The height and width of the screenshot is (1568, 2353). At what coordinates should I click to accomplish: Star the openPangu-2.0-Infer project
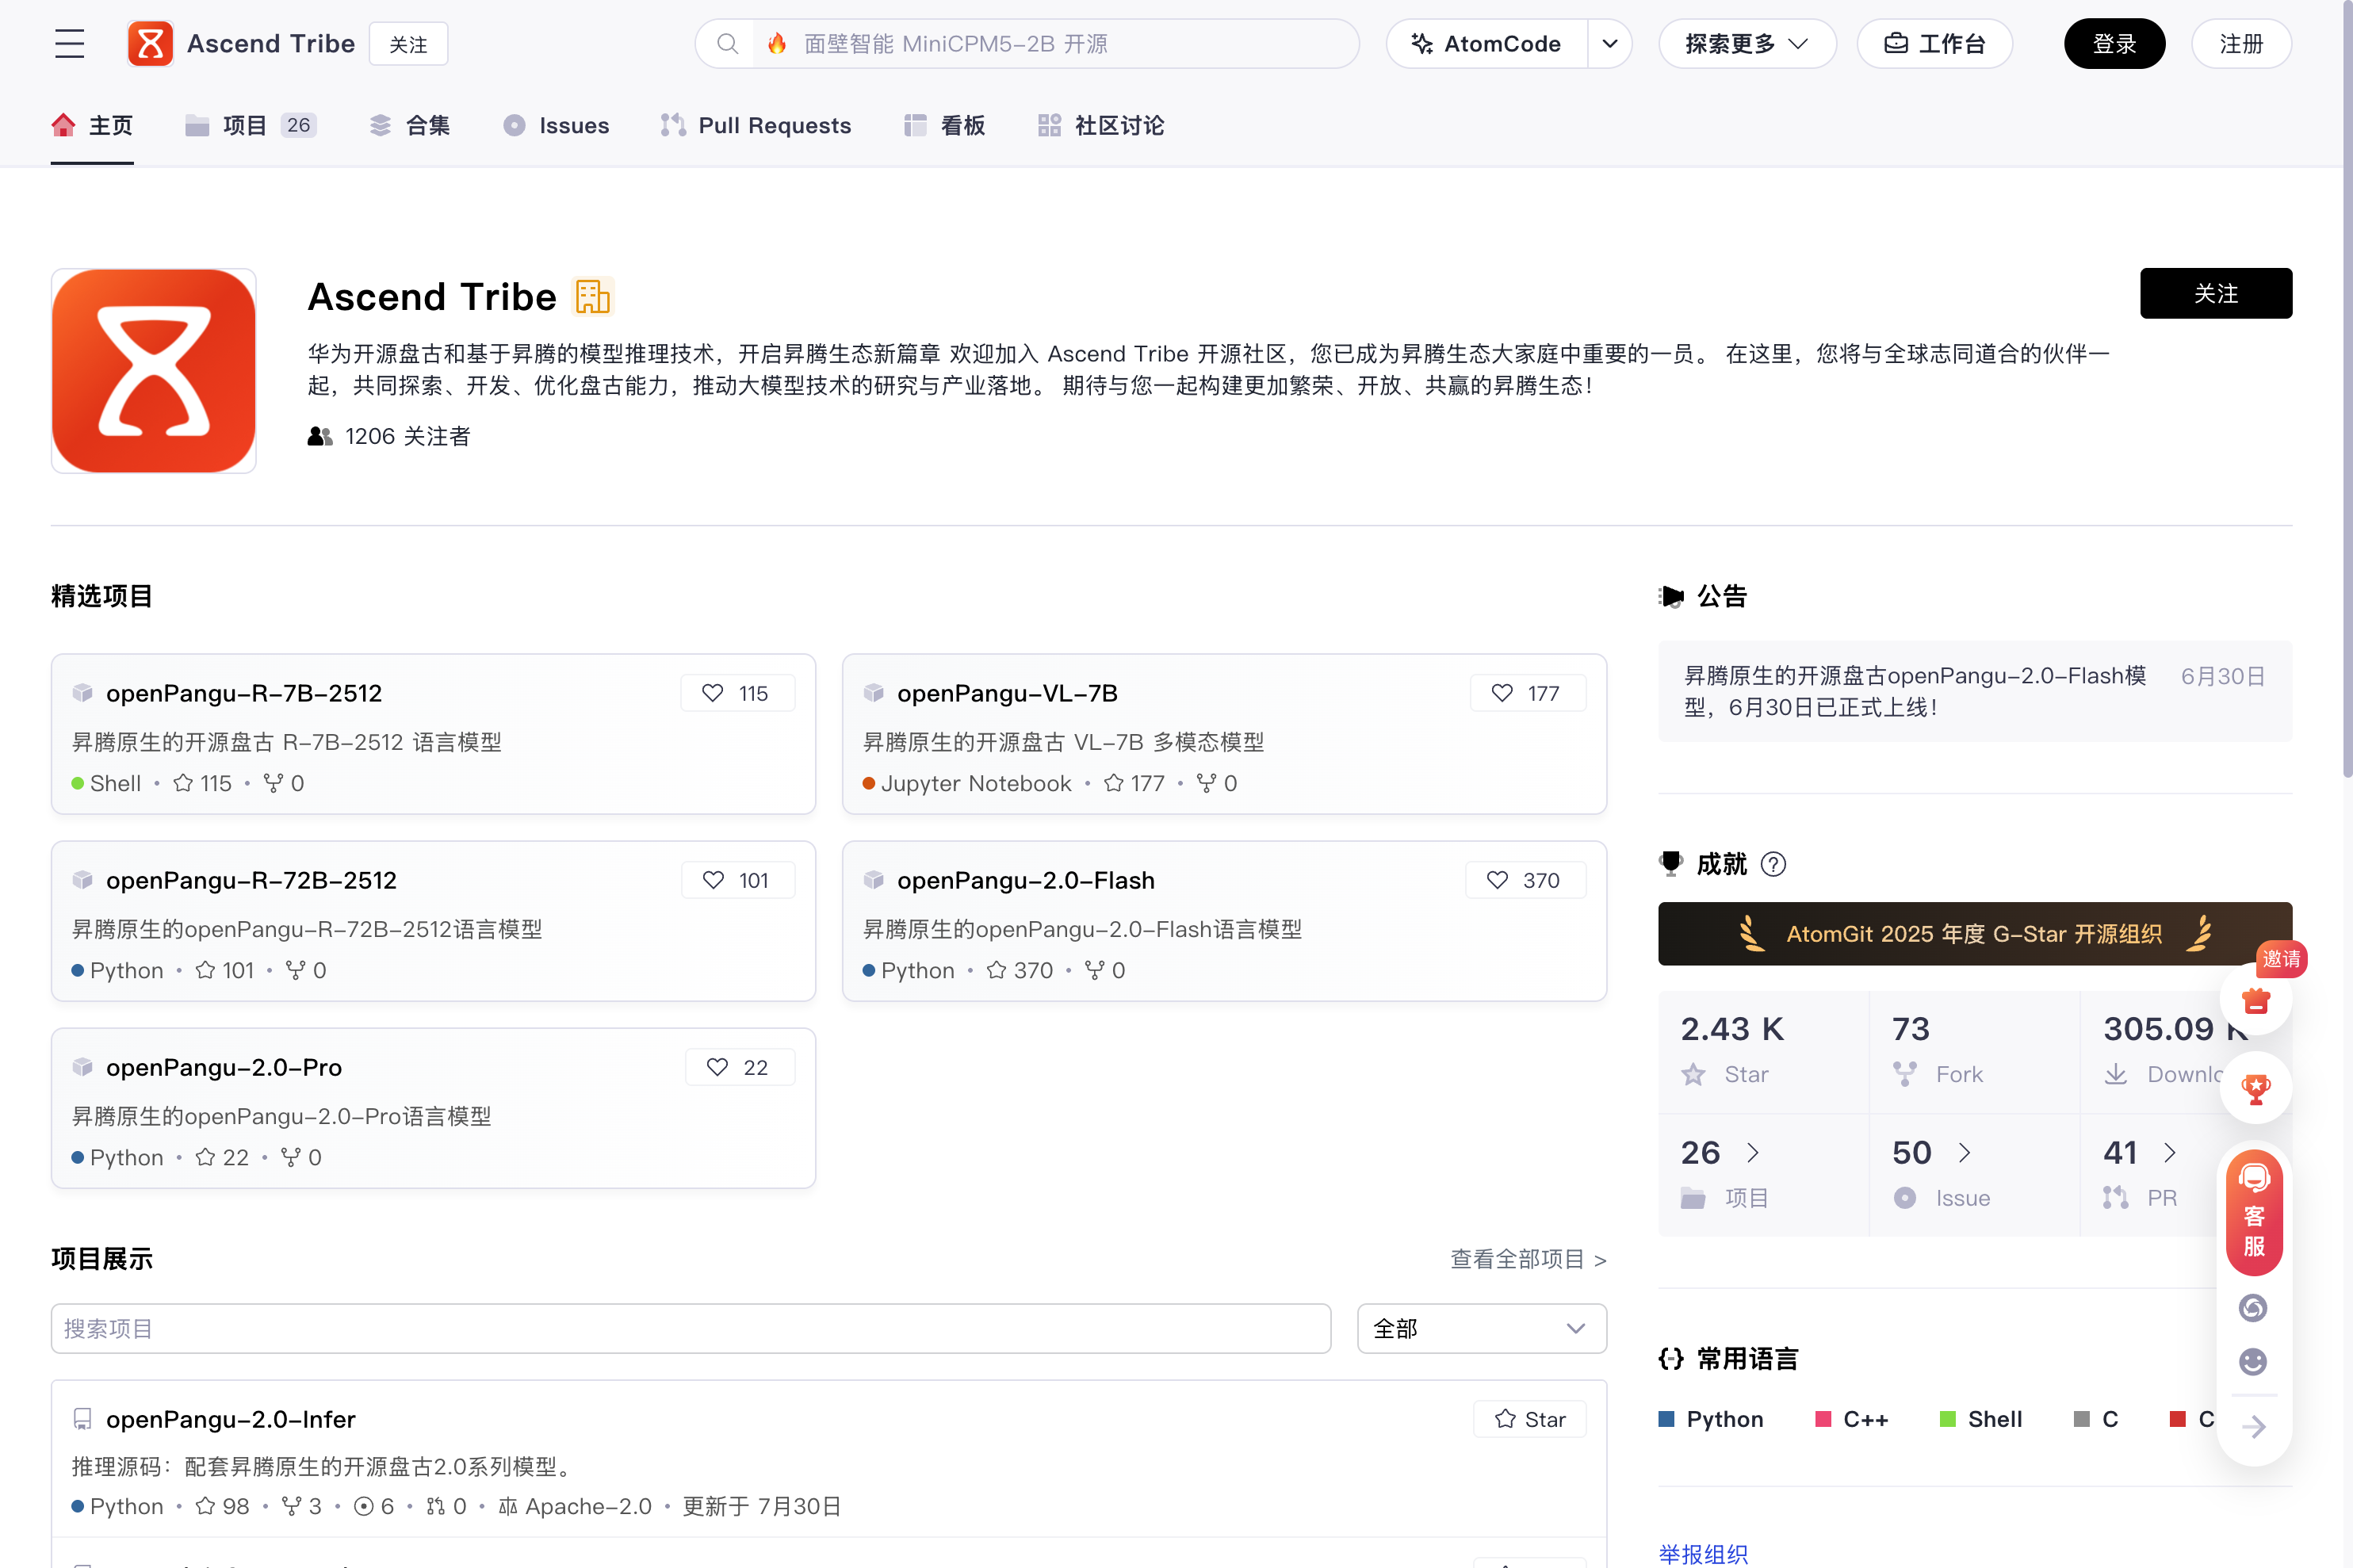[x=1529, y=1419]
